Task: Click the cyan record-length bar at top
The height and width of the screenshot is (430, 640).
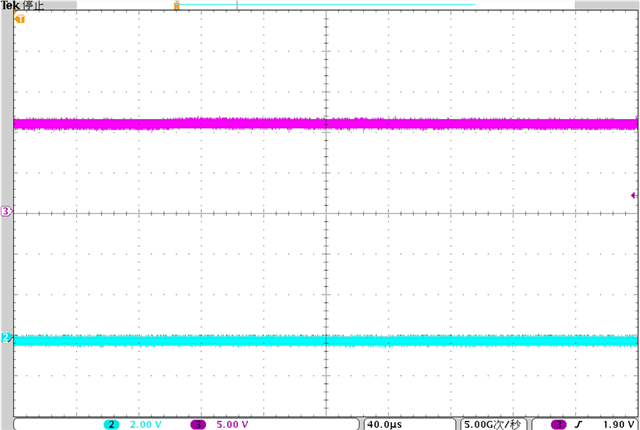Action: tap(327, 5)
